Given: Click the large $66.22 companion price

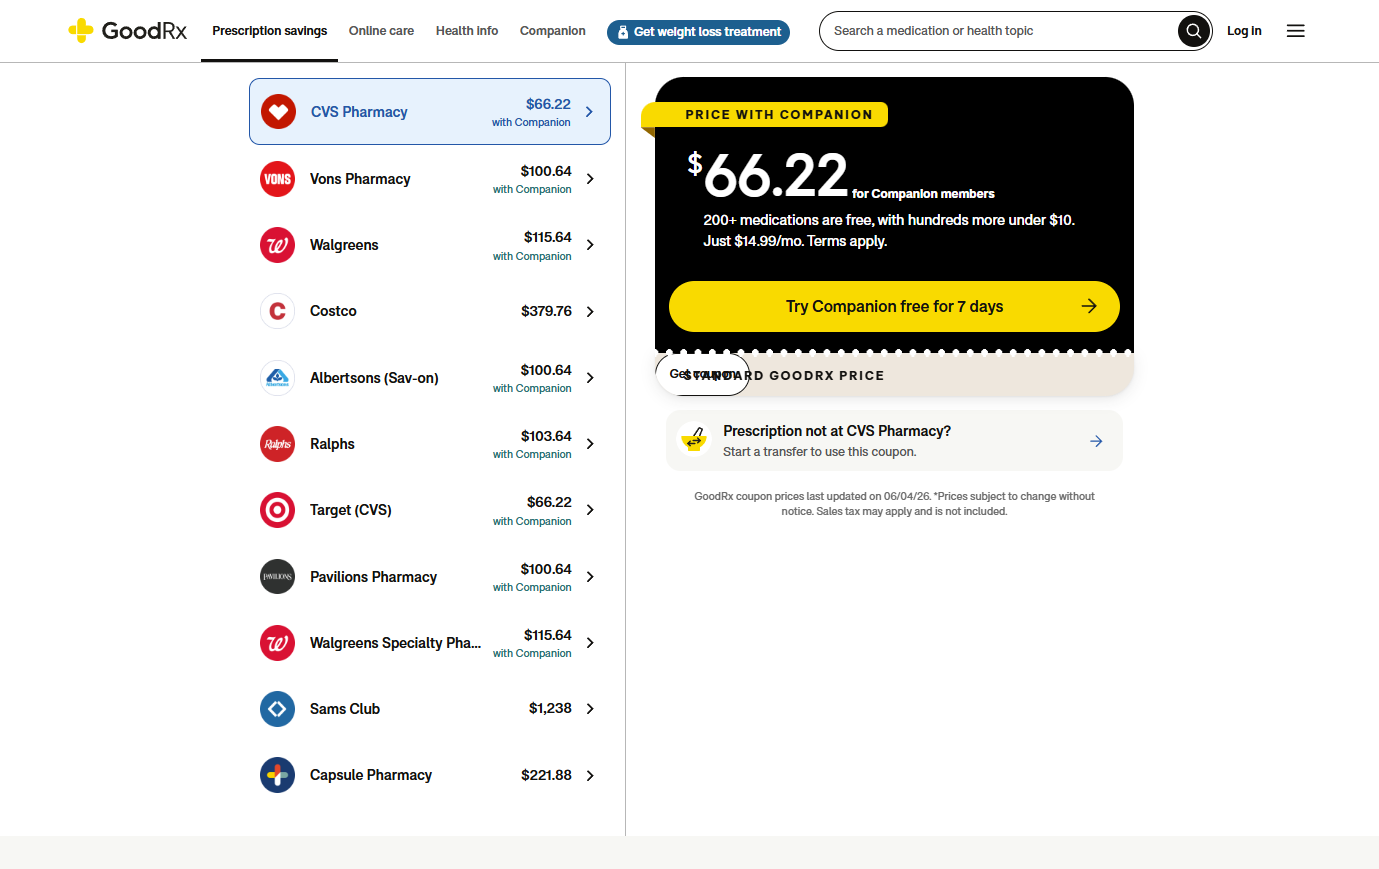Looking at the screenshot, I should click(x=767, y=175).
